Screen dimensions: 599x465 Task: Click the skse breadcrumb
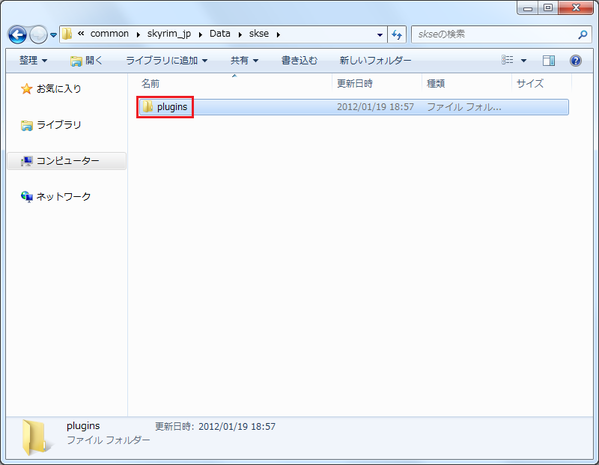click(x=259, y=34)
